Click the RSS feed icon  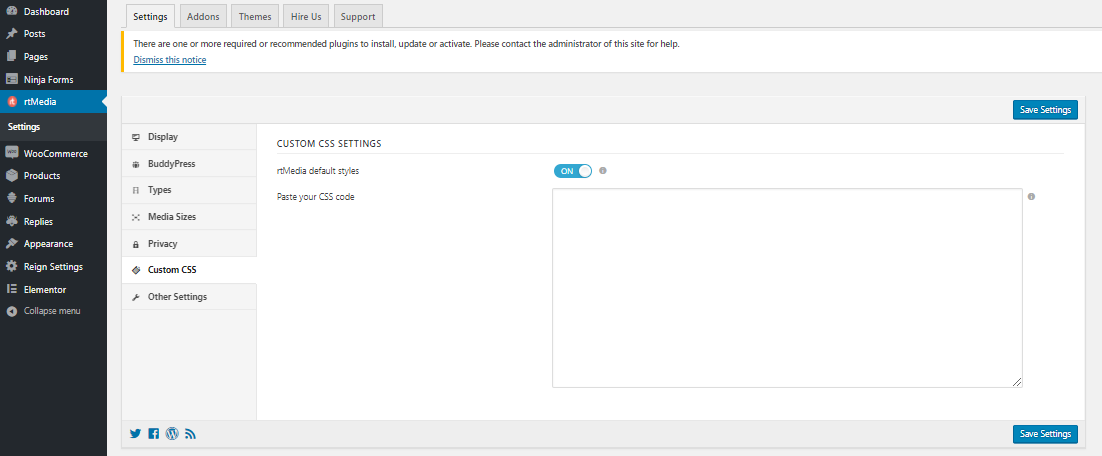(x=190, y=434)
